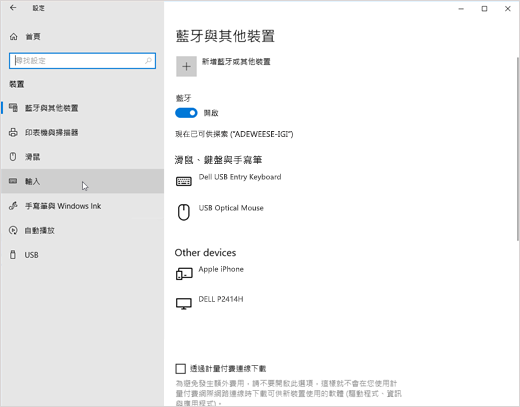Viewport: 520px width, 407px height.
Task: Click the home icon in sidebar
Action: pos(13,36)
